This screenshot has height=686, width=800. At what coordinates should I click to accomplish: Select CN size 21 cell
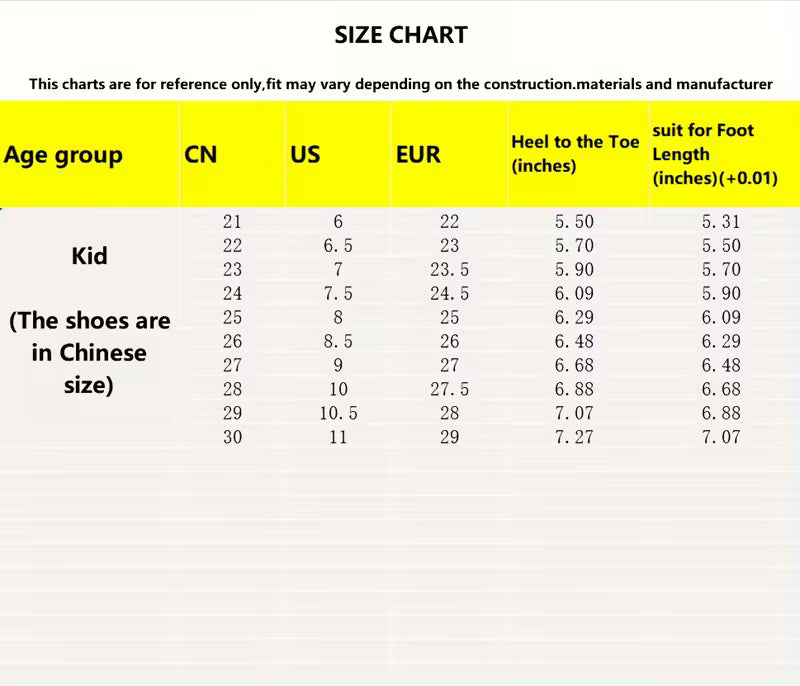[232, 222]
